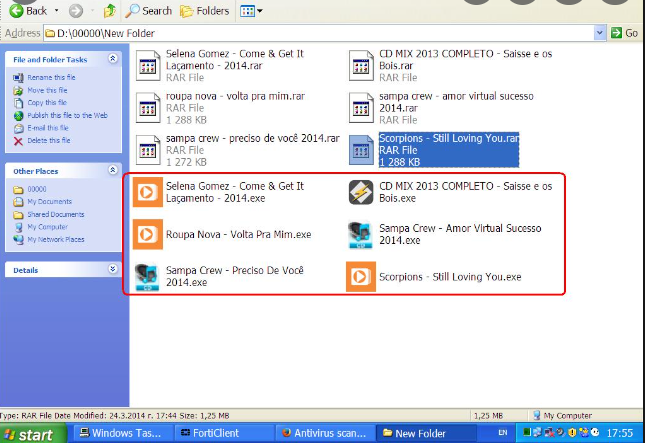645x443 pixels.
Task: Open My Documents in Other Places
Action: point(49,202)
